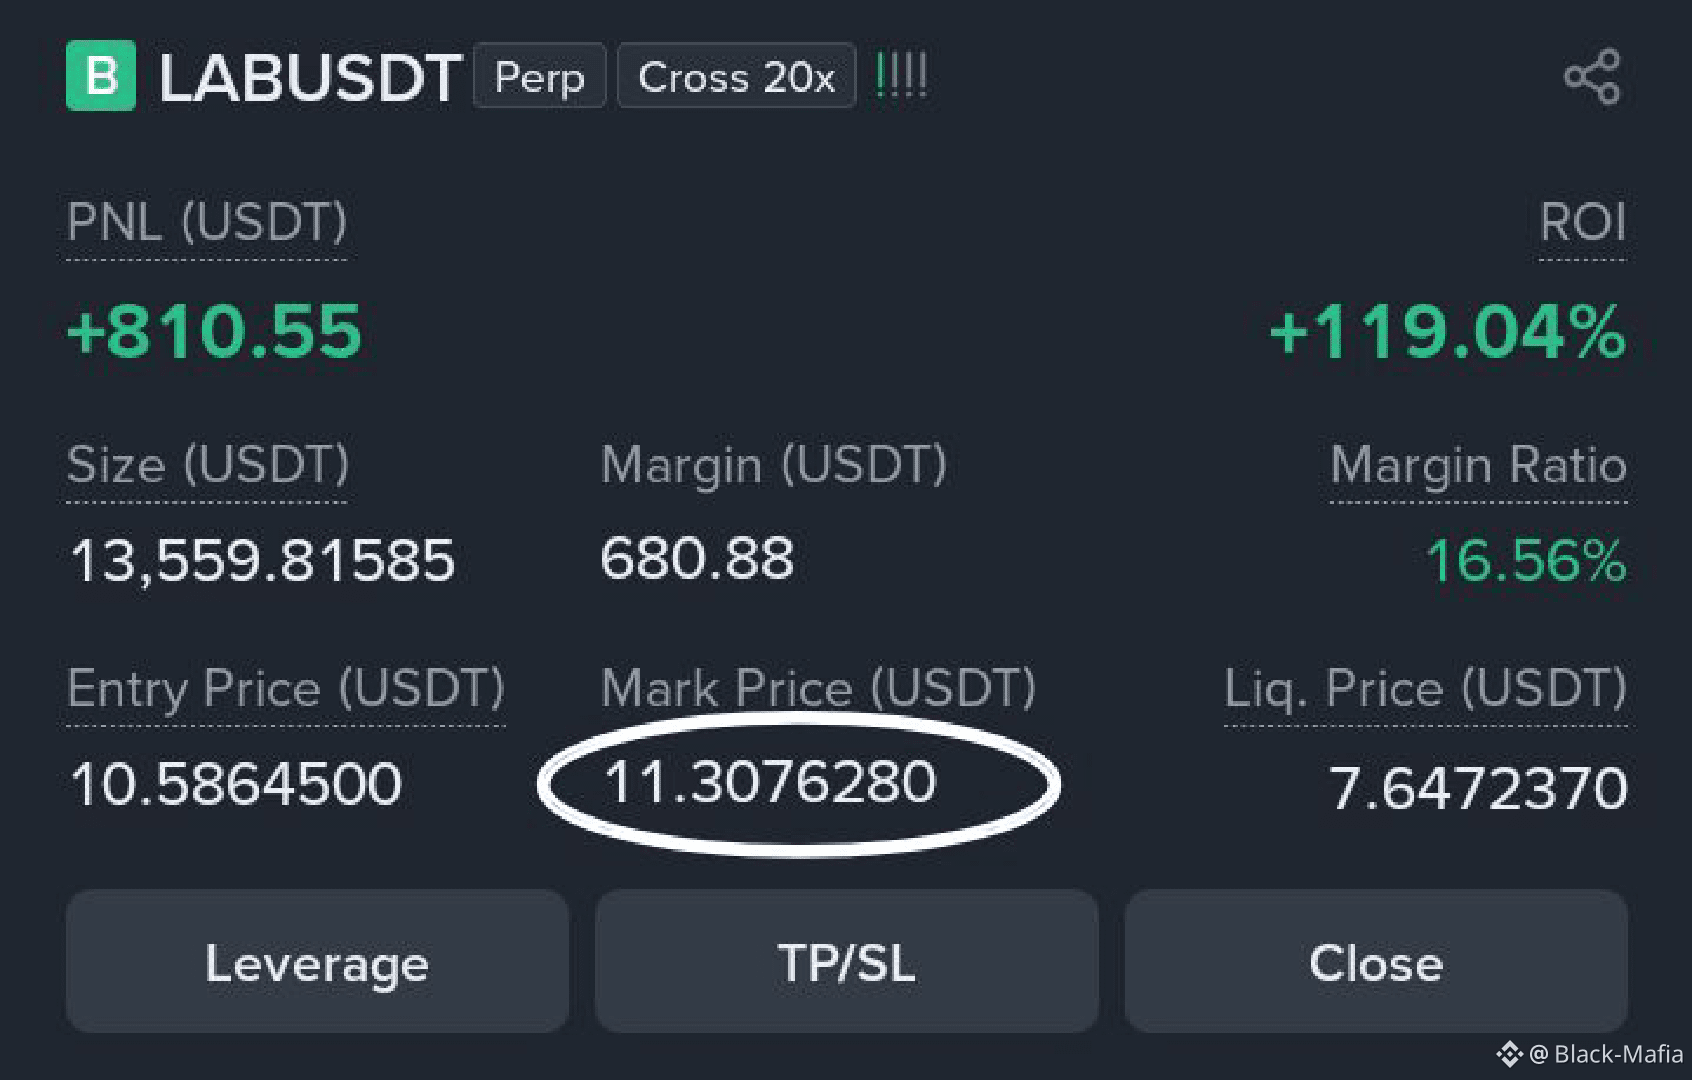This screenshot has height=1080, width=1692.
Task: Tap the Cross 20x margin mode tag
Action: pyautogui.click(x=737, y=76)
